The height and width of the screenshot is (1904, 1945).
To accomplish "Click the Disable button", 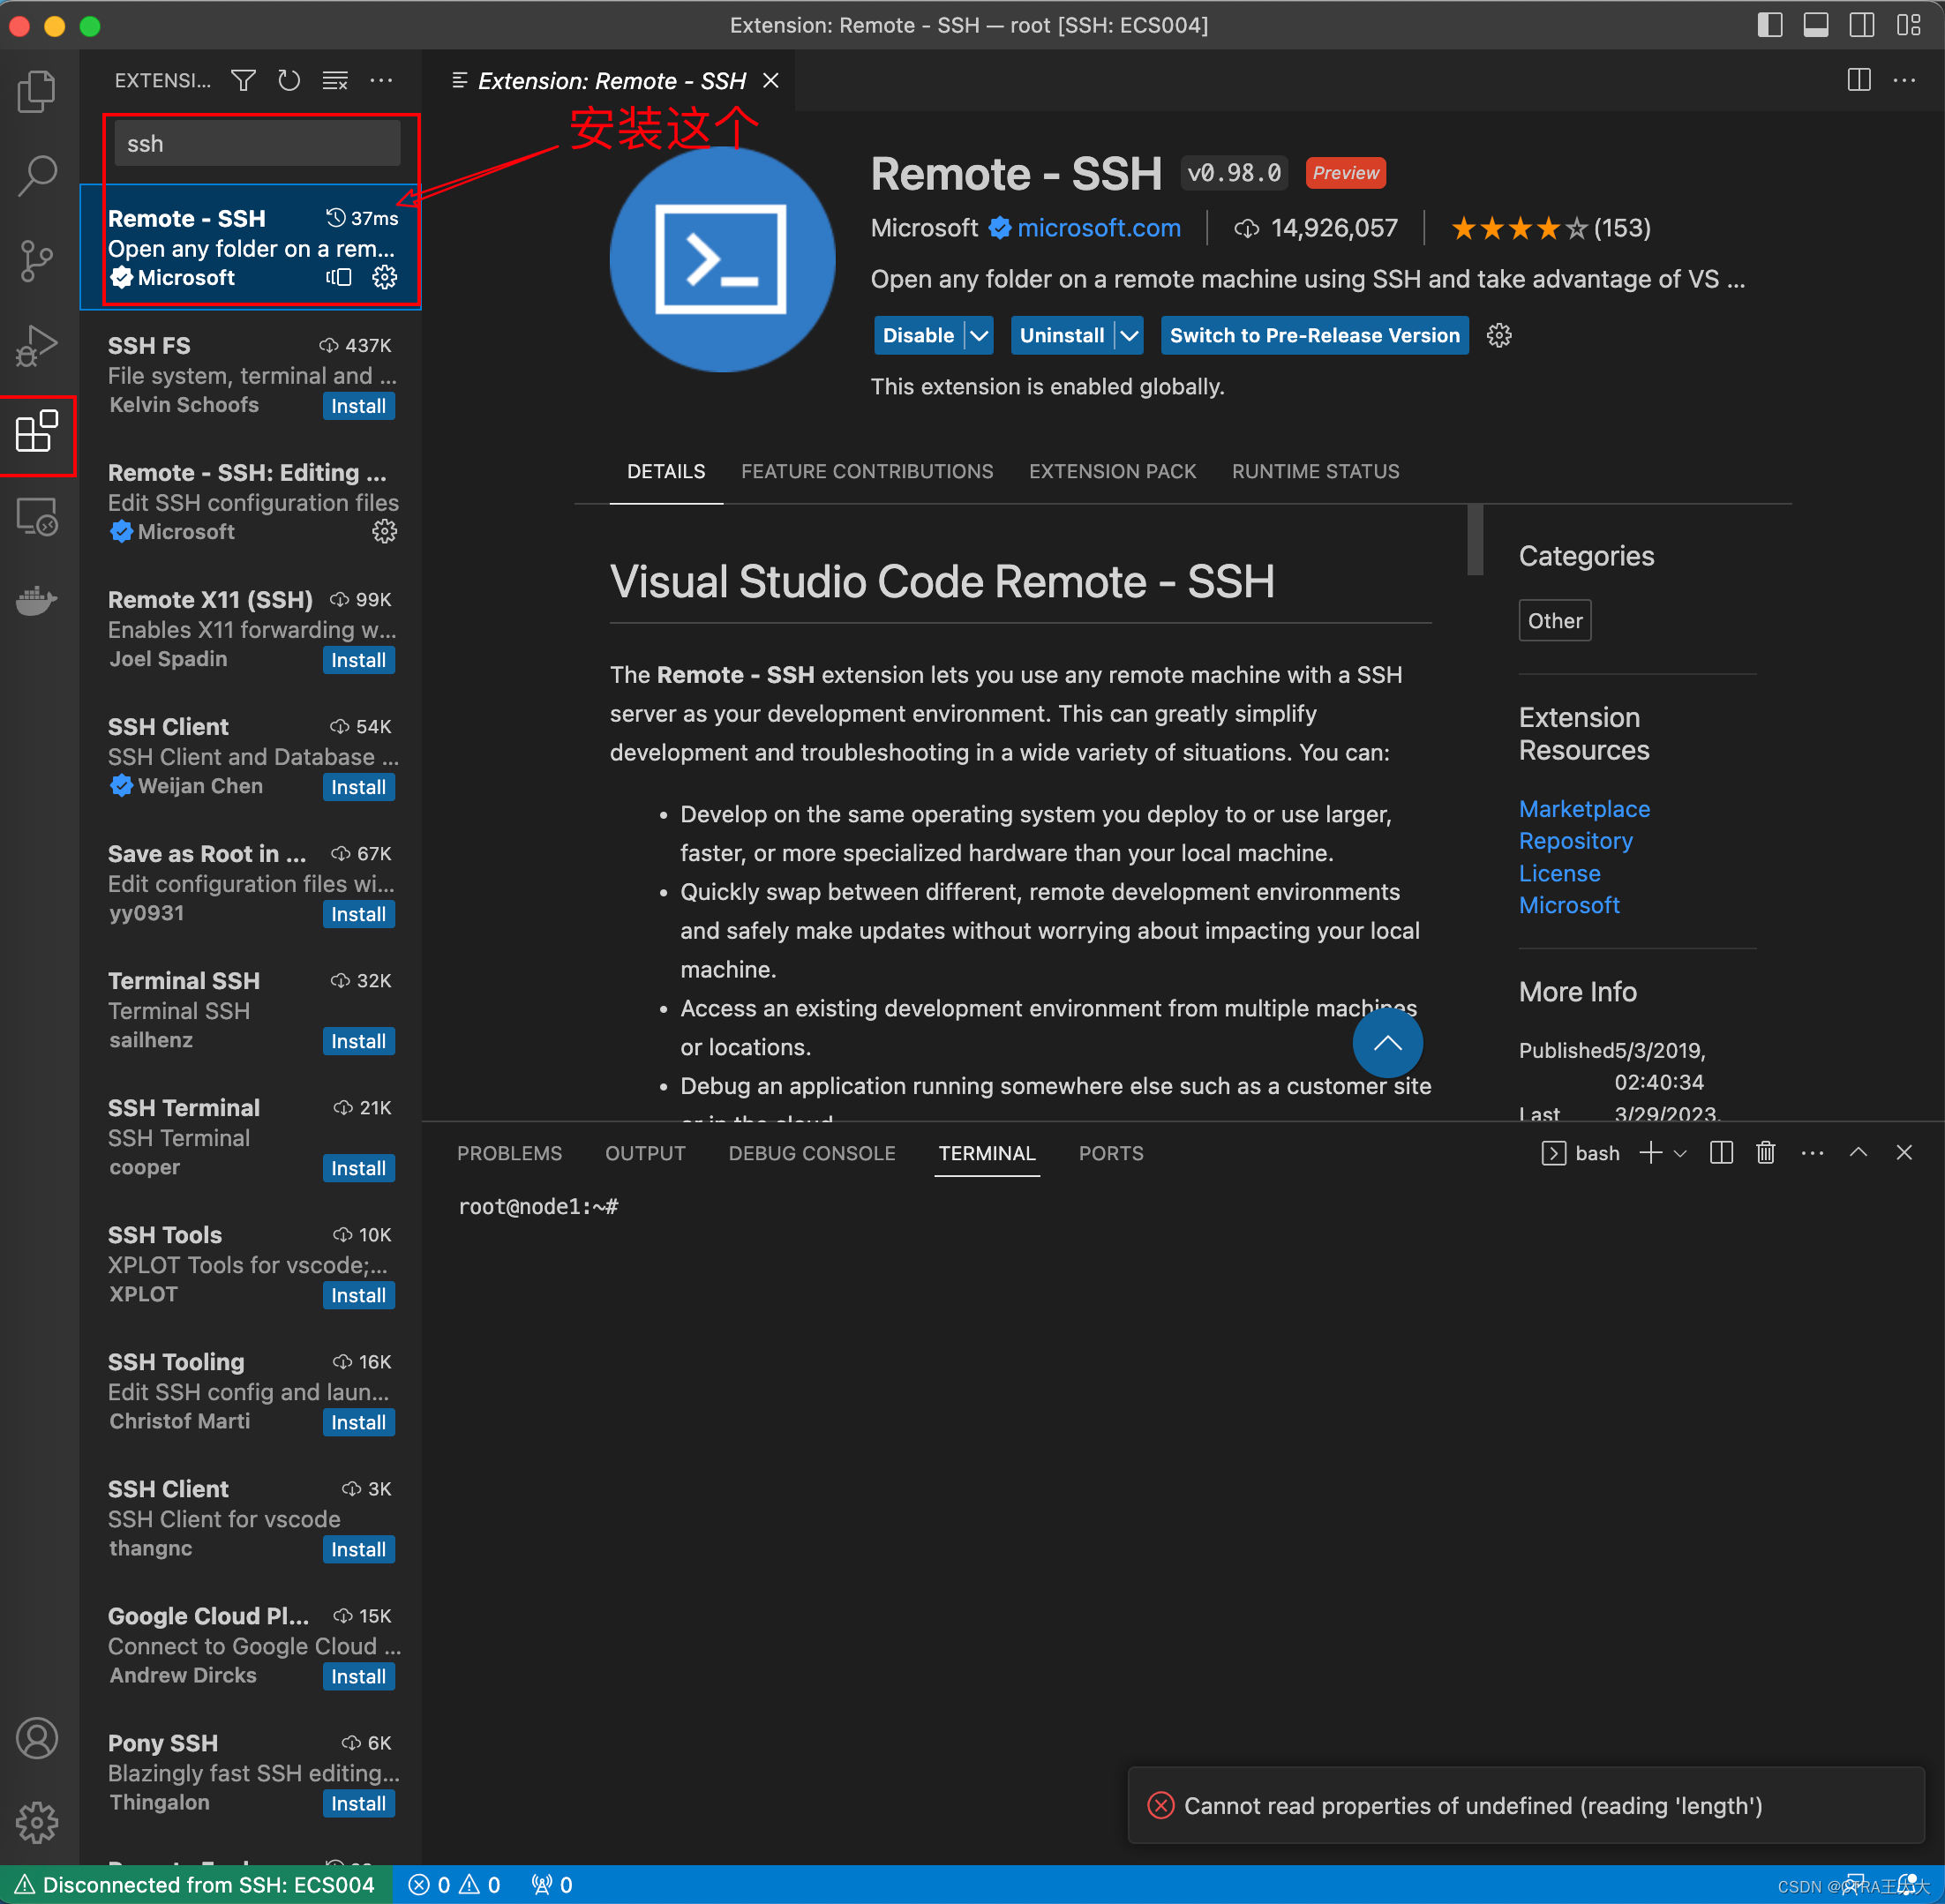I will [x=918, y=335].
